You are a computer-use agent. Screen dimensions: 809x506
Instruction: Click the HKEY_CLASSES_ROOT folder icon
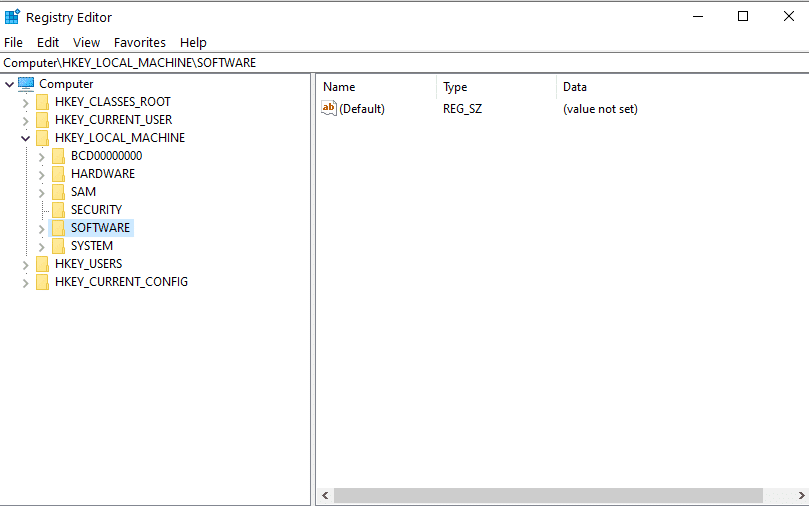tap(42, 102)
